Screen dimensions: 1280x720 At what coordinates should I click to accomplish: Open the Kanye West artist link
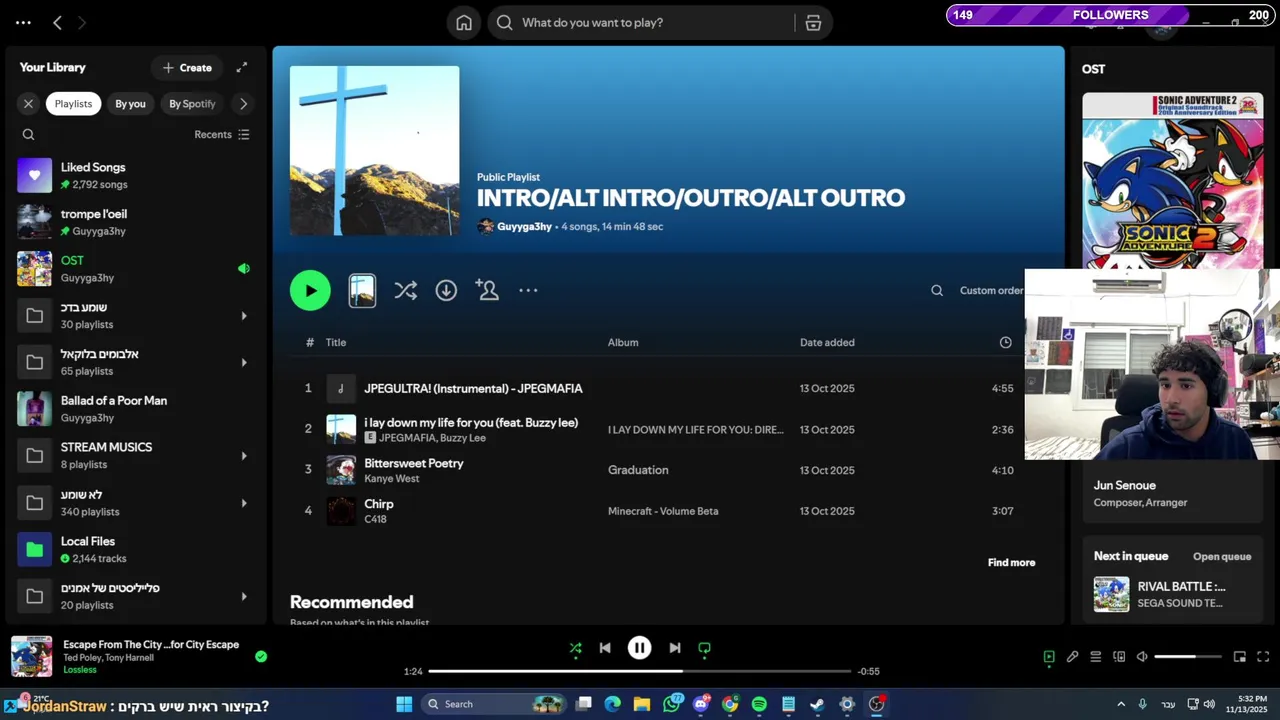coord(392,479)
